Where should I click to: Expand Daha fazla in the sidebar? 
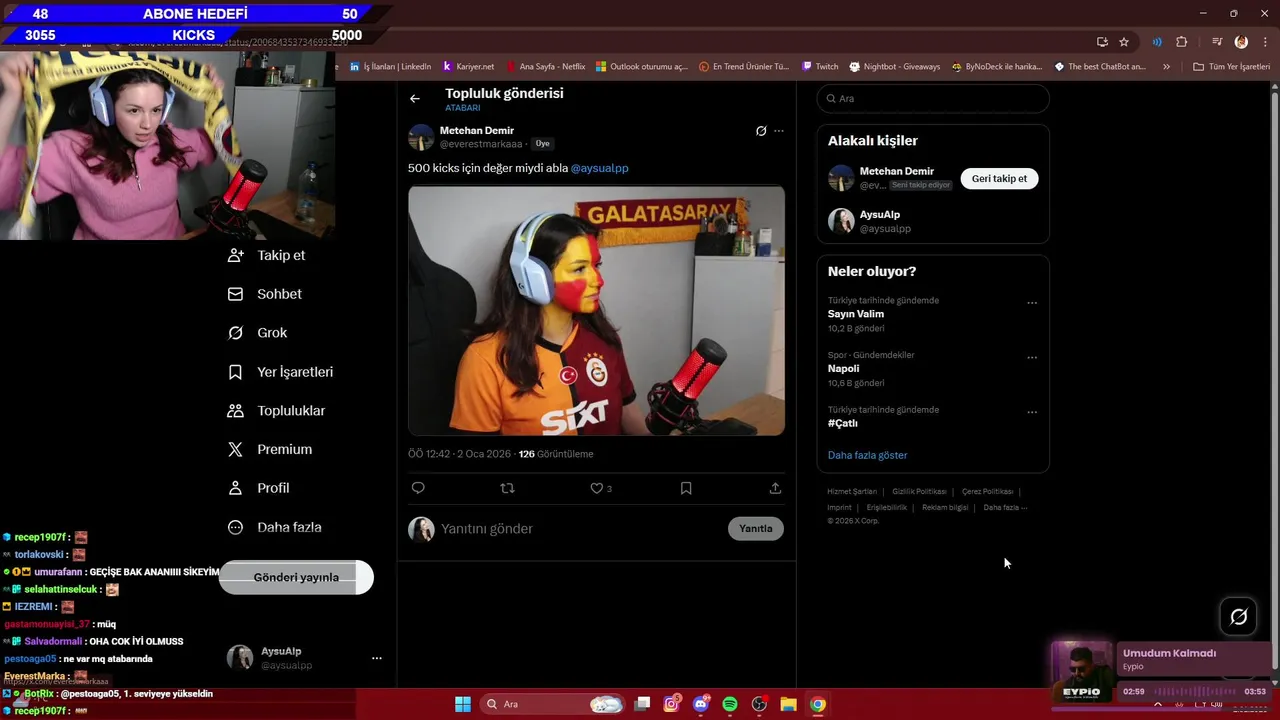click(x=275, y=527)
